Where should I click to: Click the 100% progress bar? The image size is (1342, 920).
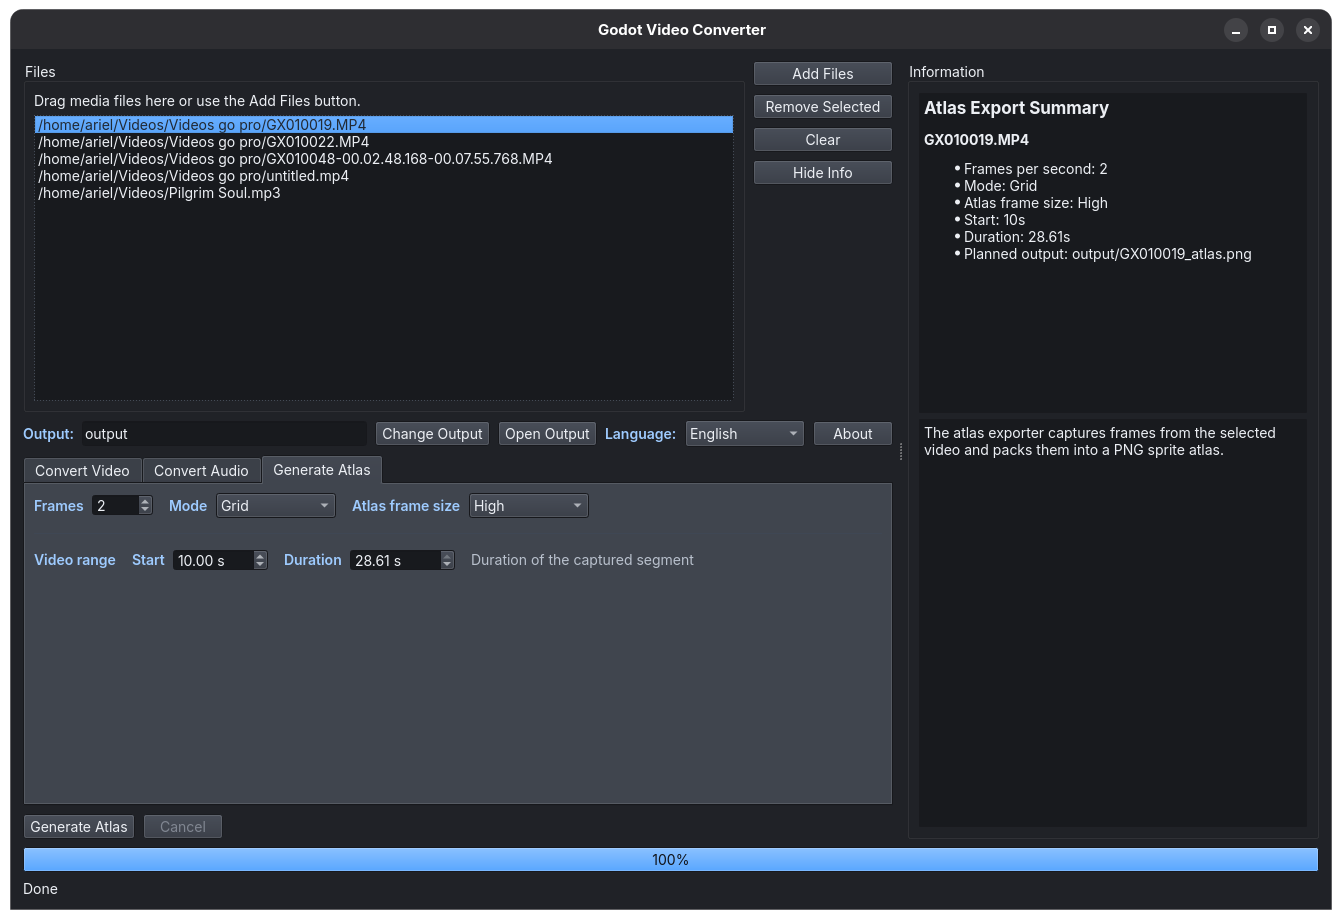click(x=670, y=860)
